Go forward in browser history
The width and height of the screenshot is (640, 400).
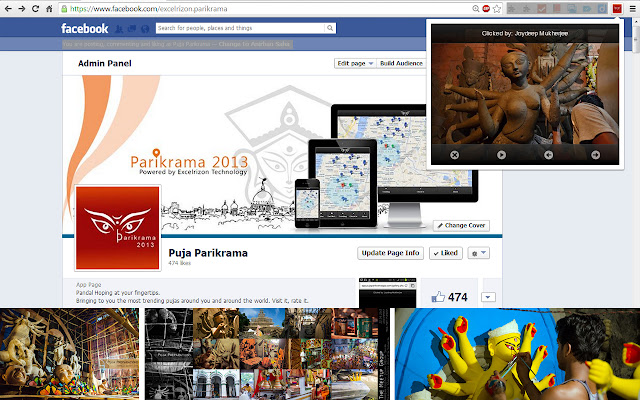(22, 9)
